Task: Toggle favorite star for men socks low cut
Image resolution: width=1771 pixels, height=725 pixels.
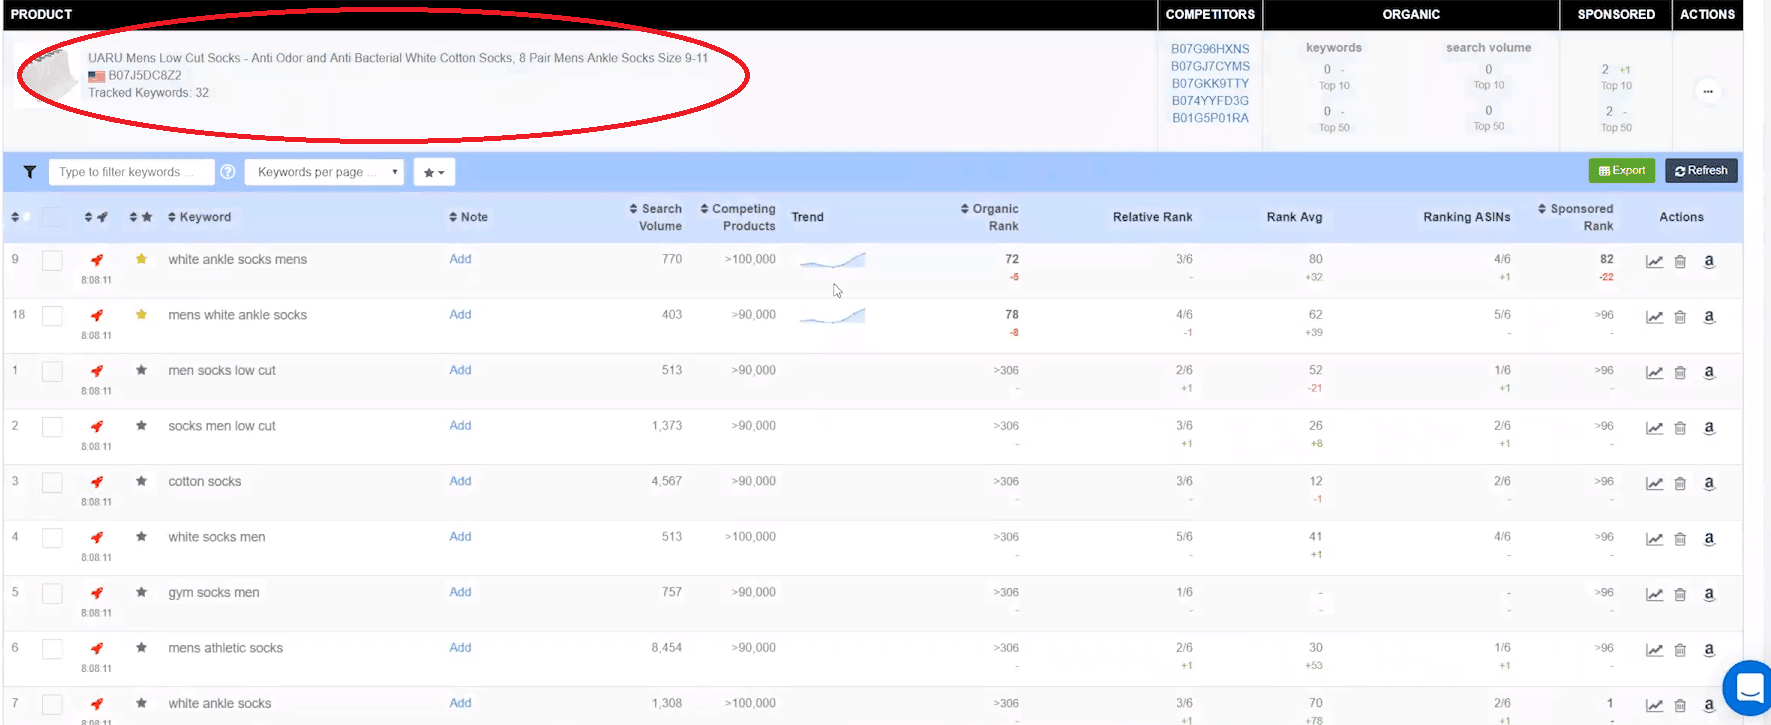Action: pos(142,370)
